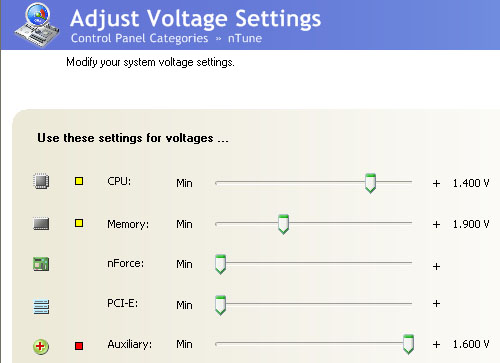
Task: Click the CPU voltage slider handle
Action: pos(370,183)
